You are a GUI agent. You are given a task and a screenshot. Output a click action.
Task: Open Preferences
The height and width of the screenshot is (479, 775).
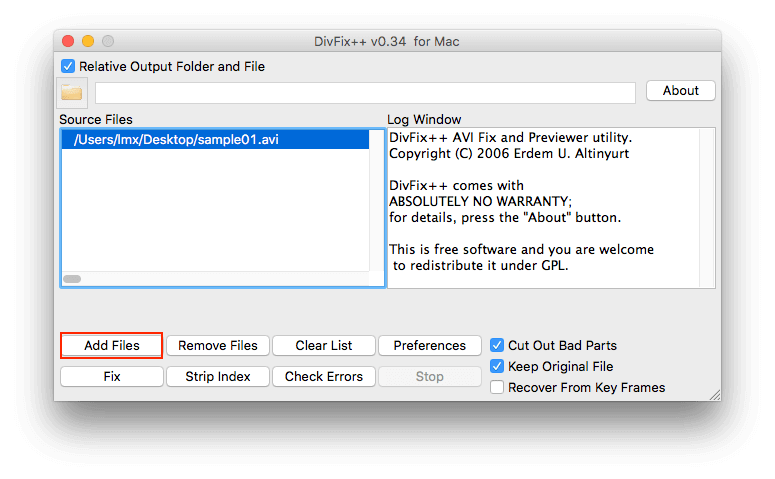429,345
